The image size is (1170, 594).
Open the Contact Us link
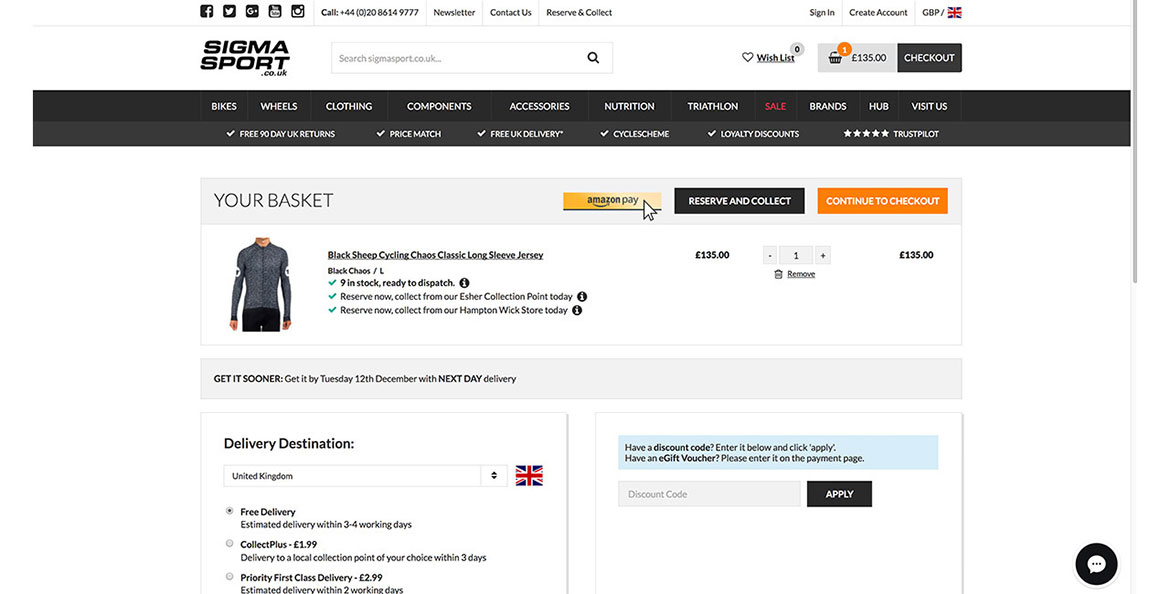510,13
